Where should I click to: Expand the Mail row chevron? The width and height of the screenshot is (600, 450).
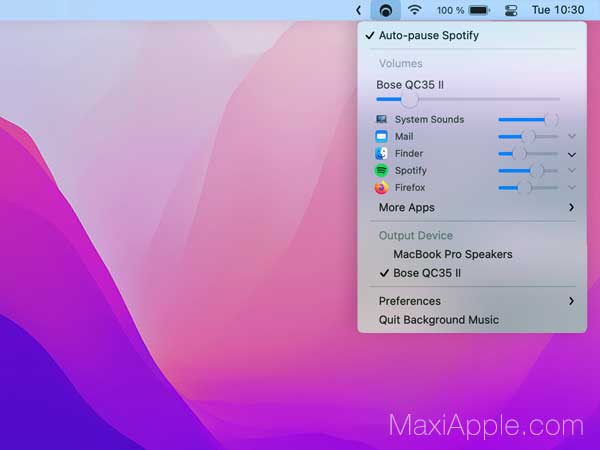572,136
